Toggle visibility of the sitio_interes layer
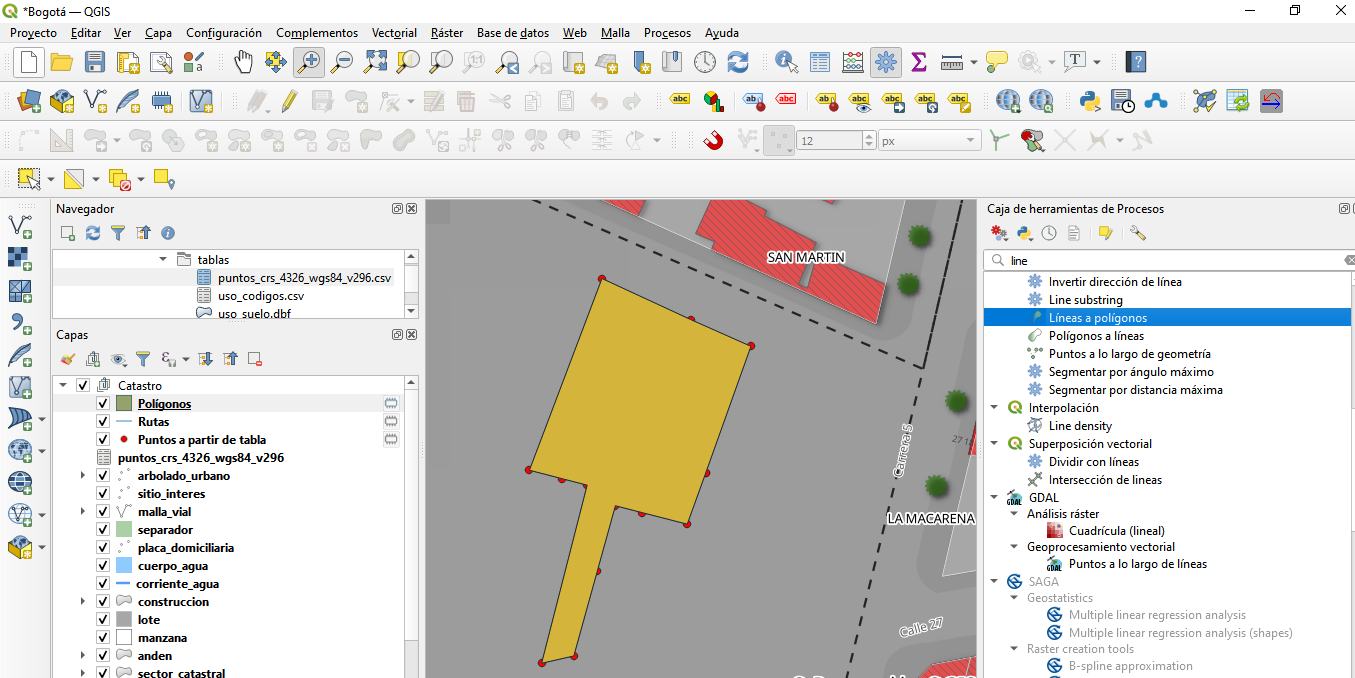The width and height of the screenshot is (1355, 678). coord(103,494)
